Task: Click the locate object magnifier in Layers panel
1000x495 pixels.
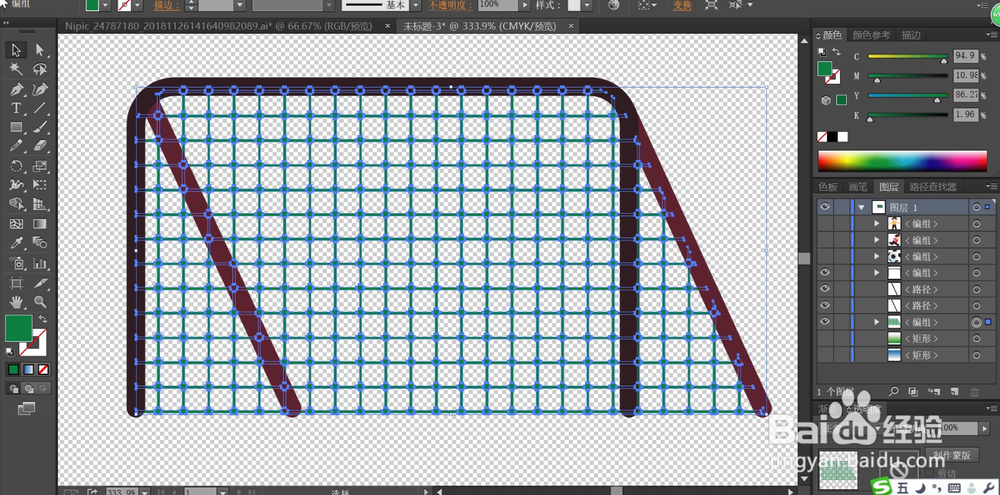Action: [x=893, y=392]
